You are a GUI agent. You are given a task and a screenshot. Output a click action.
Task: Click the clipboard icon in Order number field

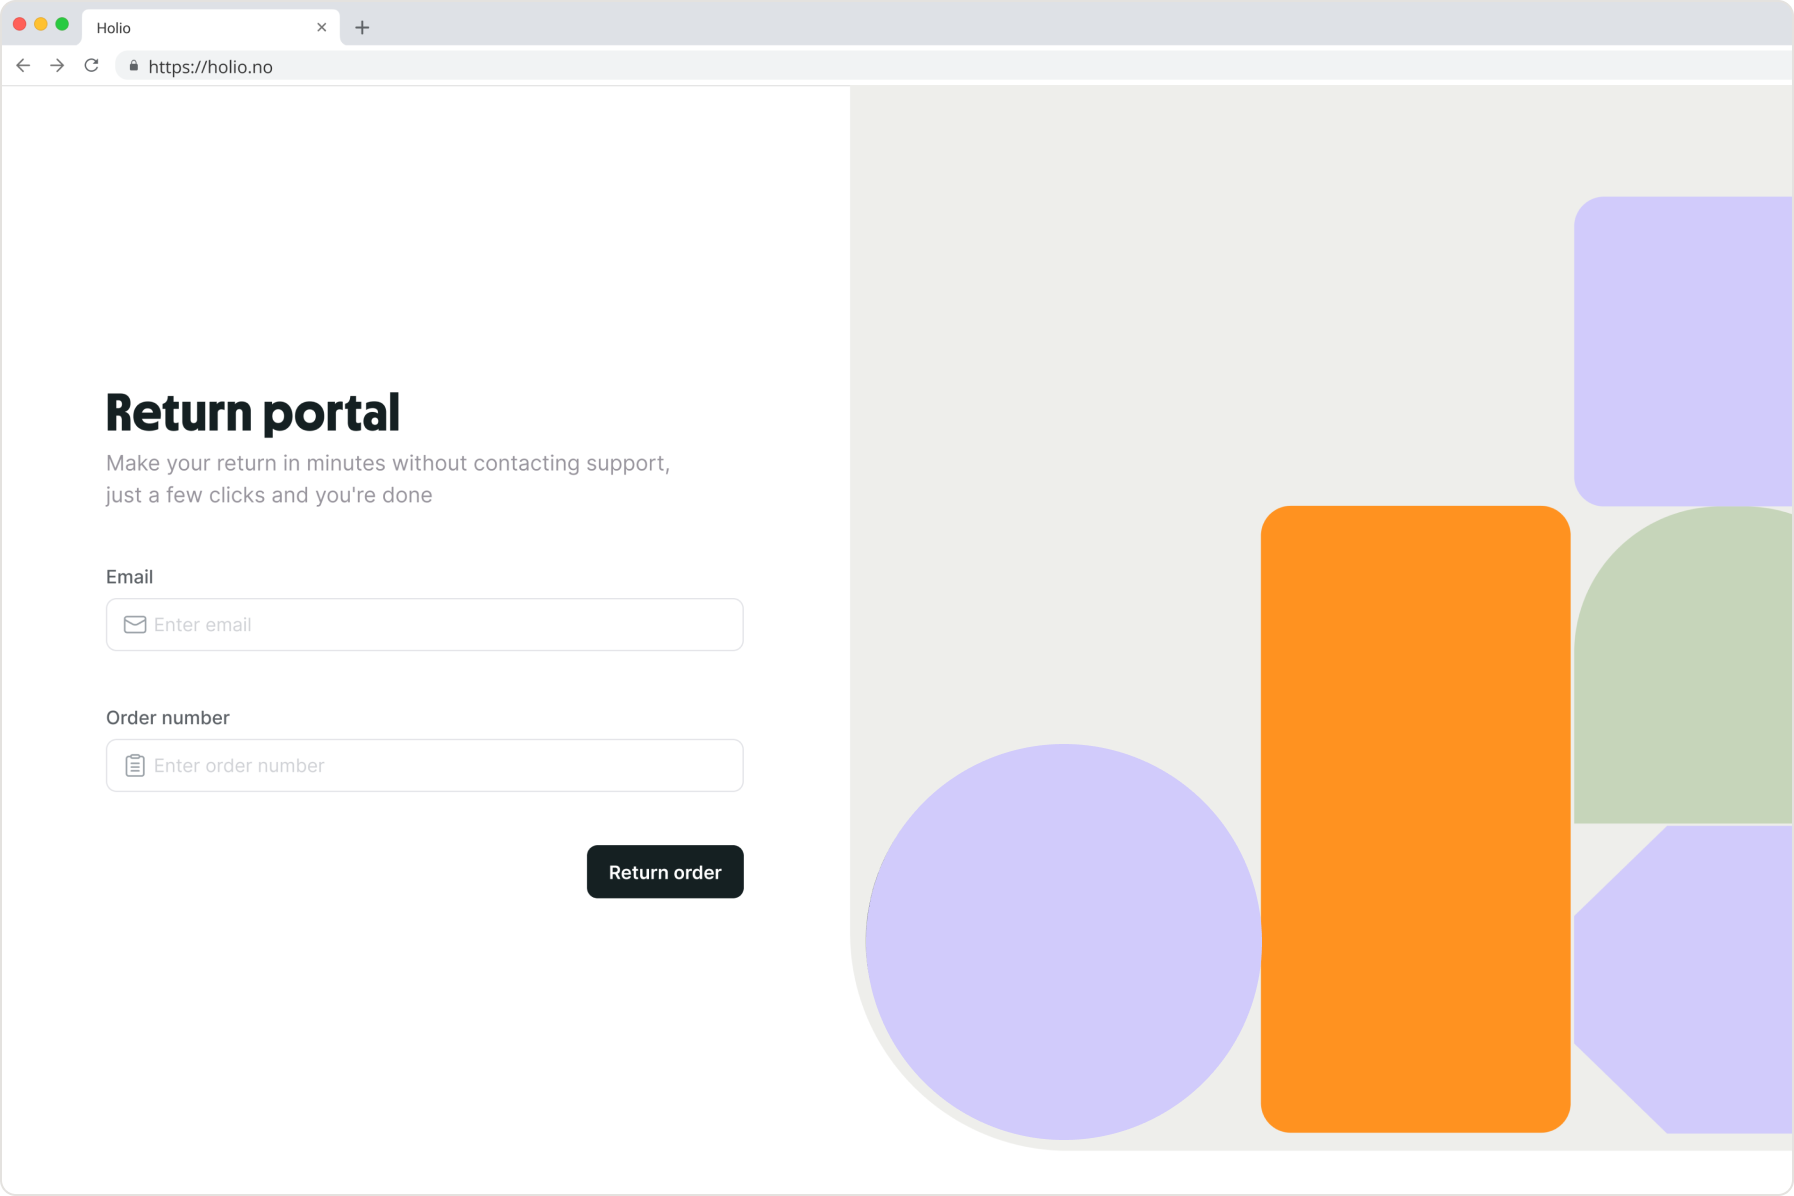tap(135, 766)
